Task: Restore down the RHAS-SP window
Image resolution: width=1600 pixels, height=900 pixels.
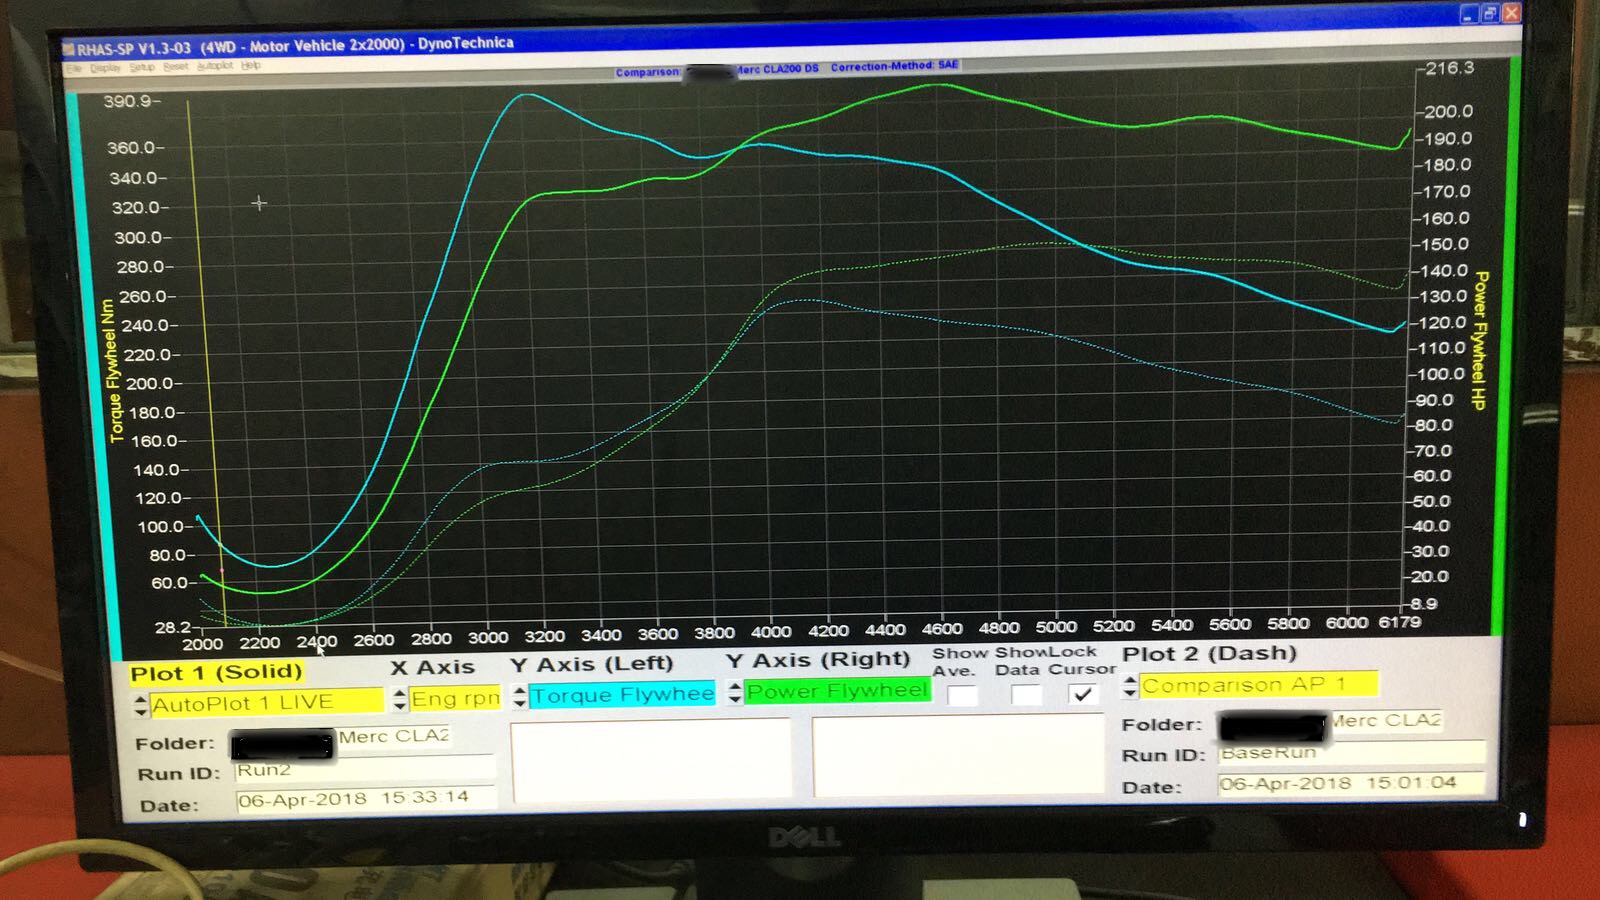Action: click(x=1490, y=13)
